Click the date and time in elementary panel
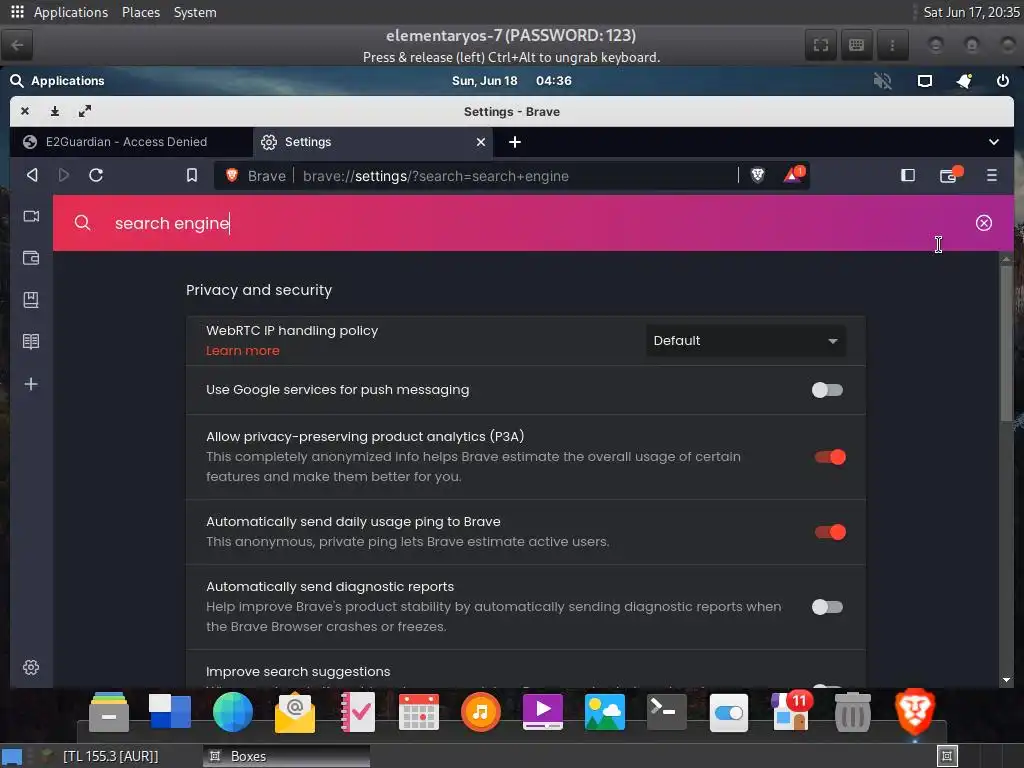The width and height of the screenshot is (1024, 768). 511,80
